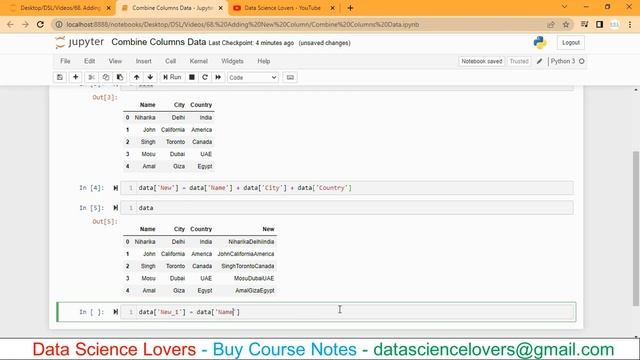Screen dimensions: 640x360
Task: Cut selected cells with the scissors icon
Action: (91, 77)
